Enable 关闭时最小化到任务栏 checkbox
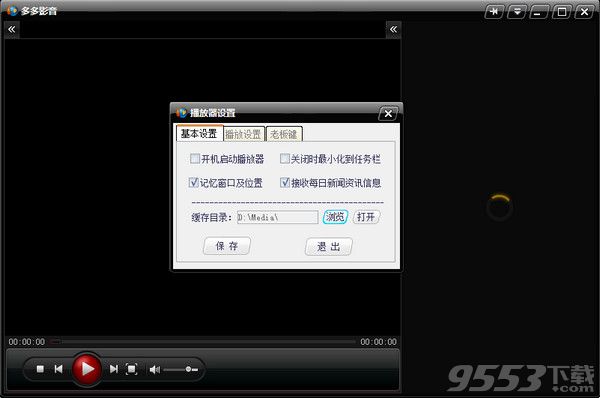This screenshot has height=398, width=600. click(x=285, y=158)
